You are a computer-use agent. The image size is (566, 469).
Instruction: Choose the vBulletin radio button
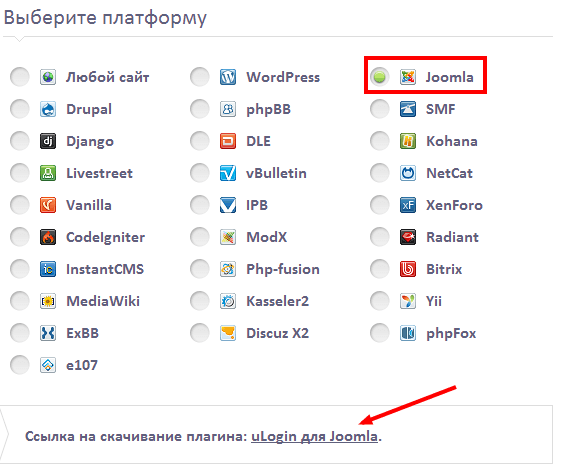200,173
